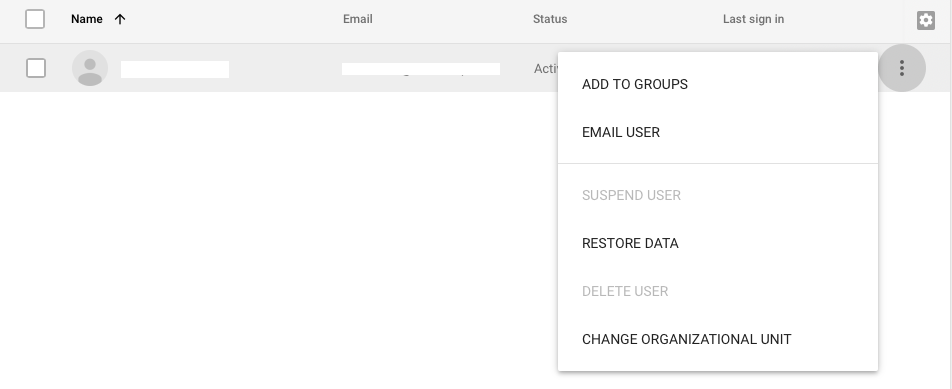Click the Status column header
This screenshot has height=389, width=952.
(x=550, y=19)
